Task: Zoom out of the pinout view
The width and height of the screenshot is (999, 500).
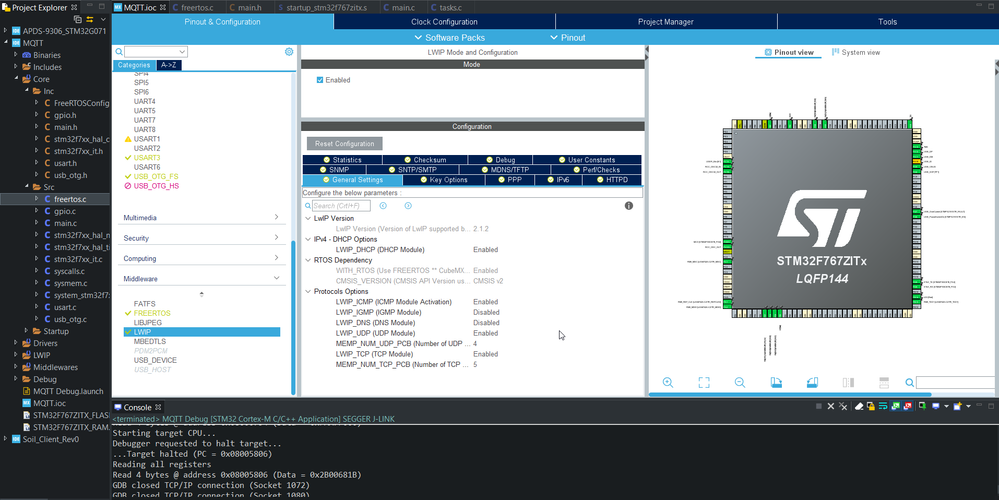Action: coord(740,382)
